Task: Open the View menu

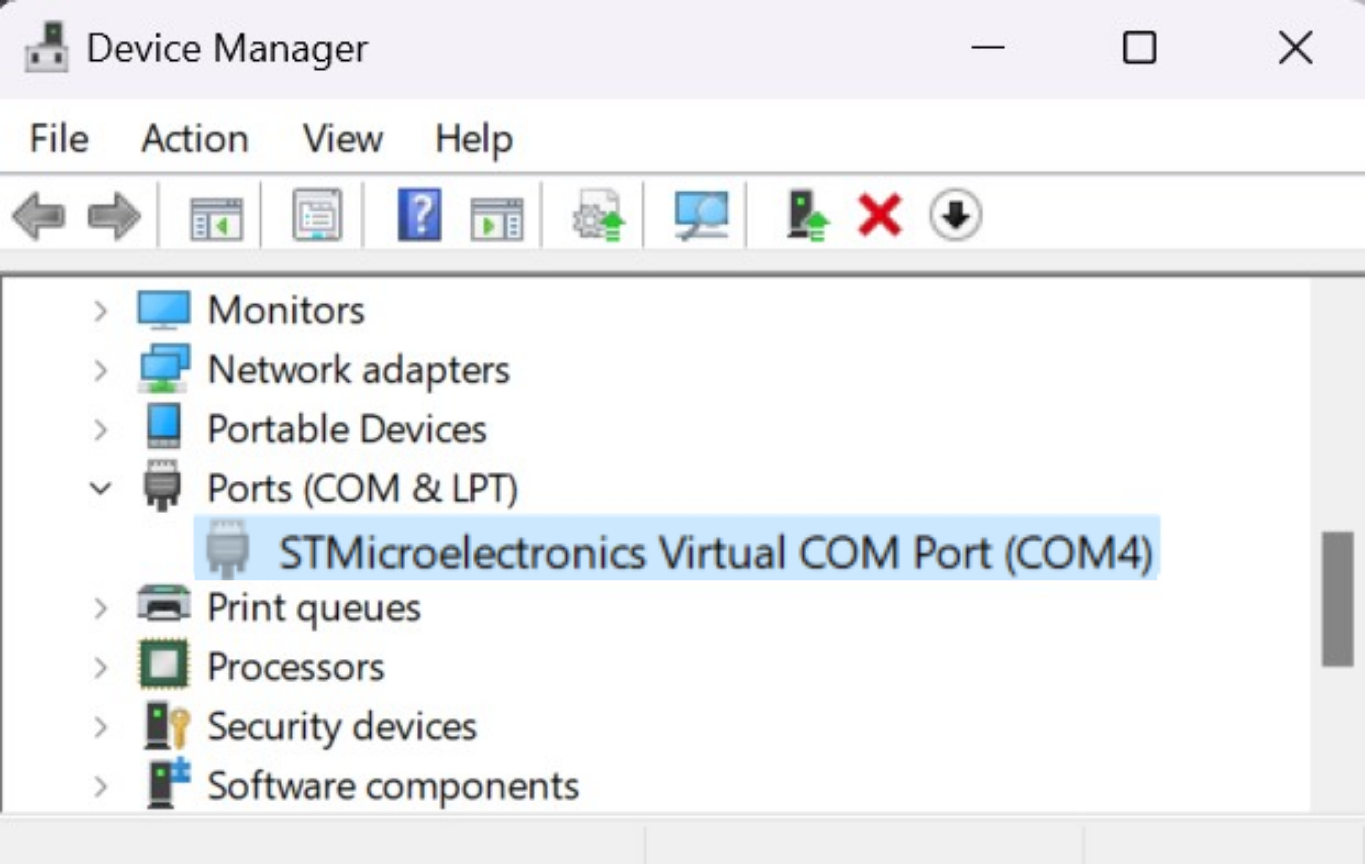Action: pyautogui.click(x=342, y=138)
